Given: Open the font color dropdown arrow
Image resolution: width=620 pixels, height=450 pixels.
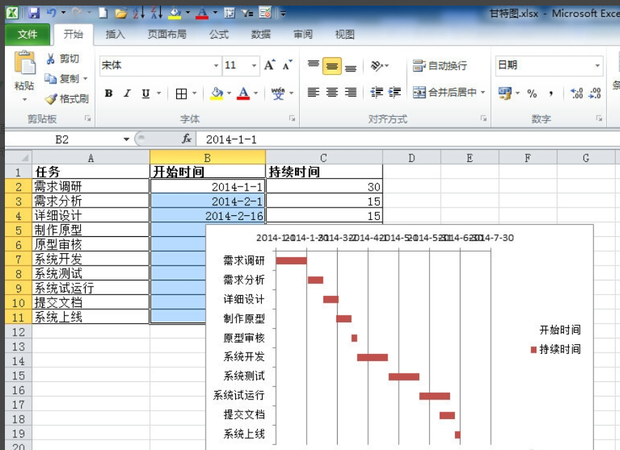Looking at the screenshot, I should (x=255, y=94).
